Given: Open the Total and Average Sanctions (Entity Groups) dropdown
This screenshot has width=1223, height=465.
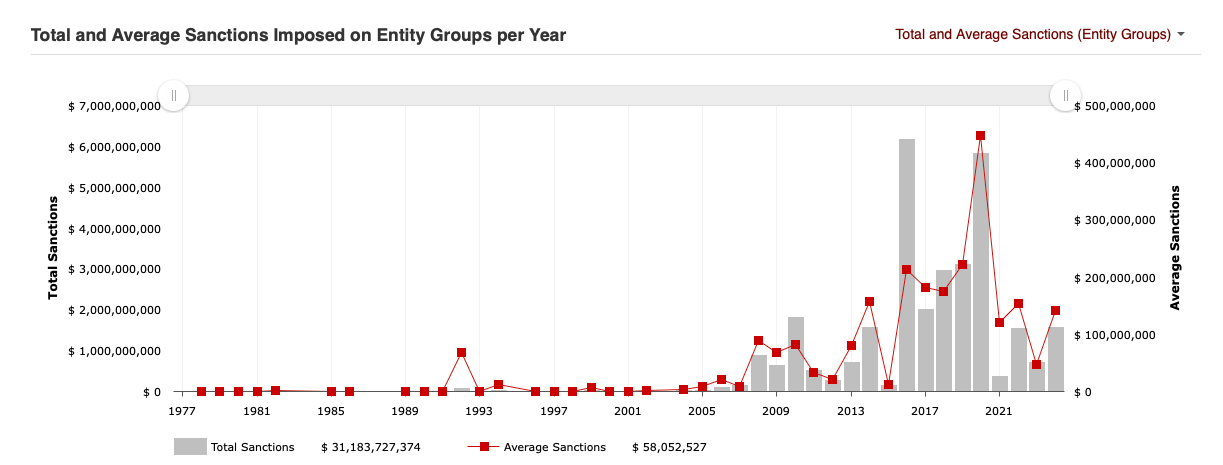Looking at the screenshot, I should pyautogui.click(x=1032, y=34).
